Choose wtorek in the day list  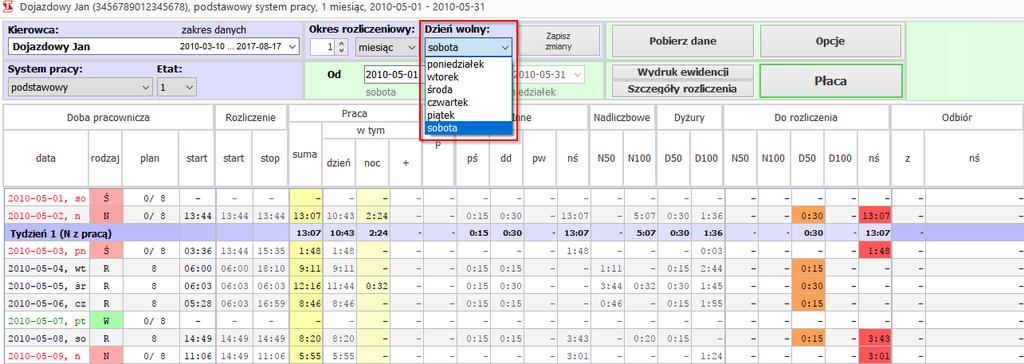pyautogui.click(x=467, y=77)
